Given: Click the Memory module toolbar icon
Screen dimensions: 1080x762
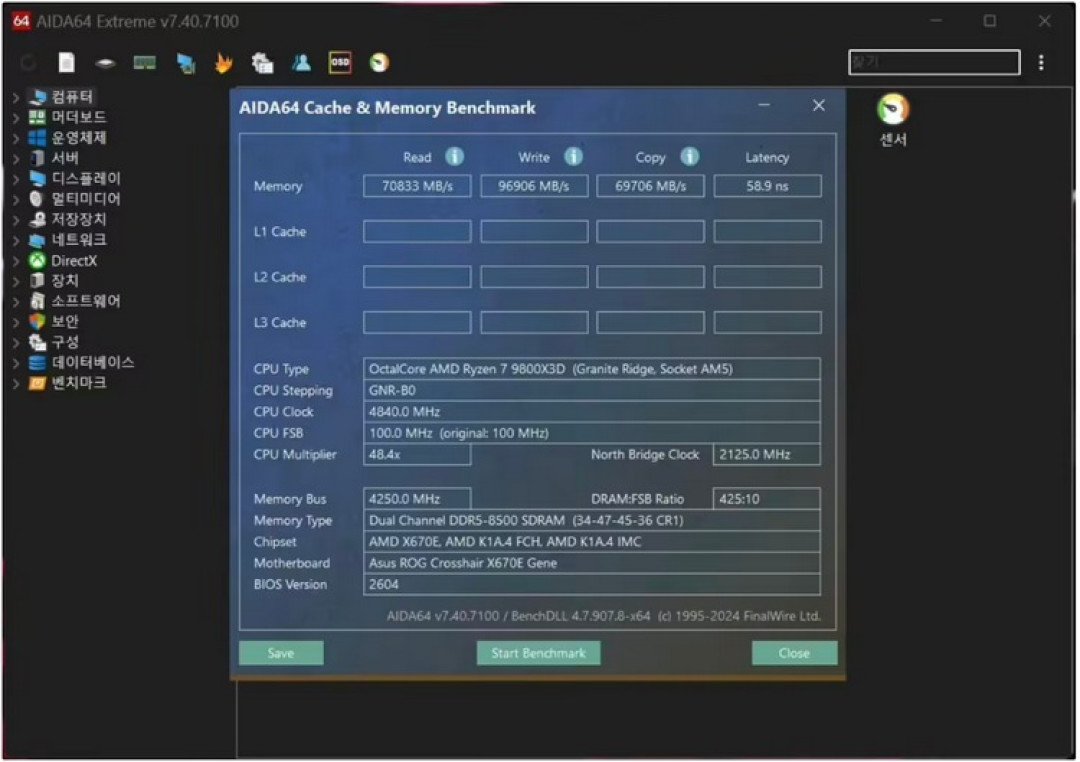Looking at the screenshot, I should point(144,62).
